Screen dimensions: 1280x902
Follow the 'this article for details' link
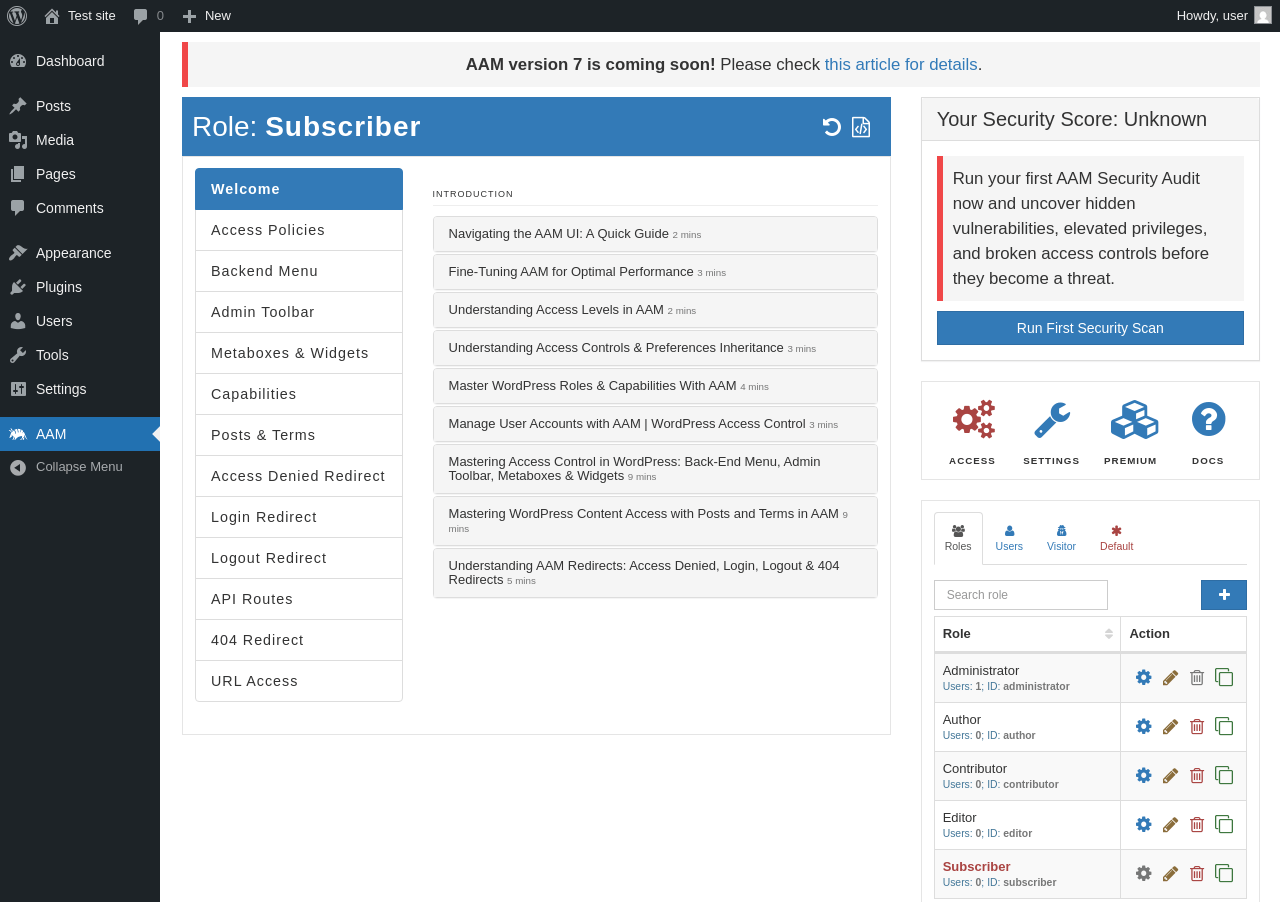[x=901, y=65]
